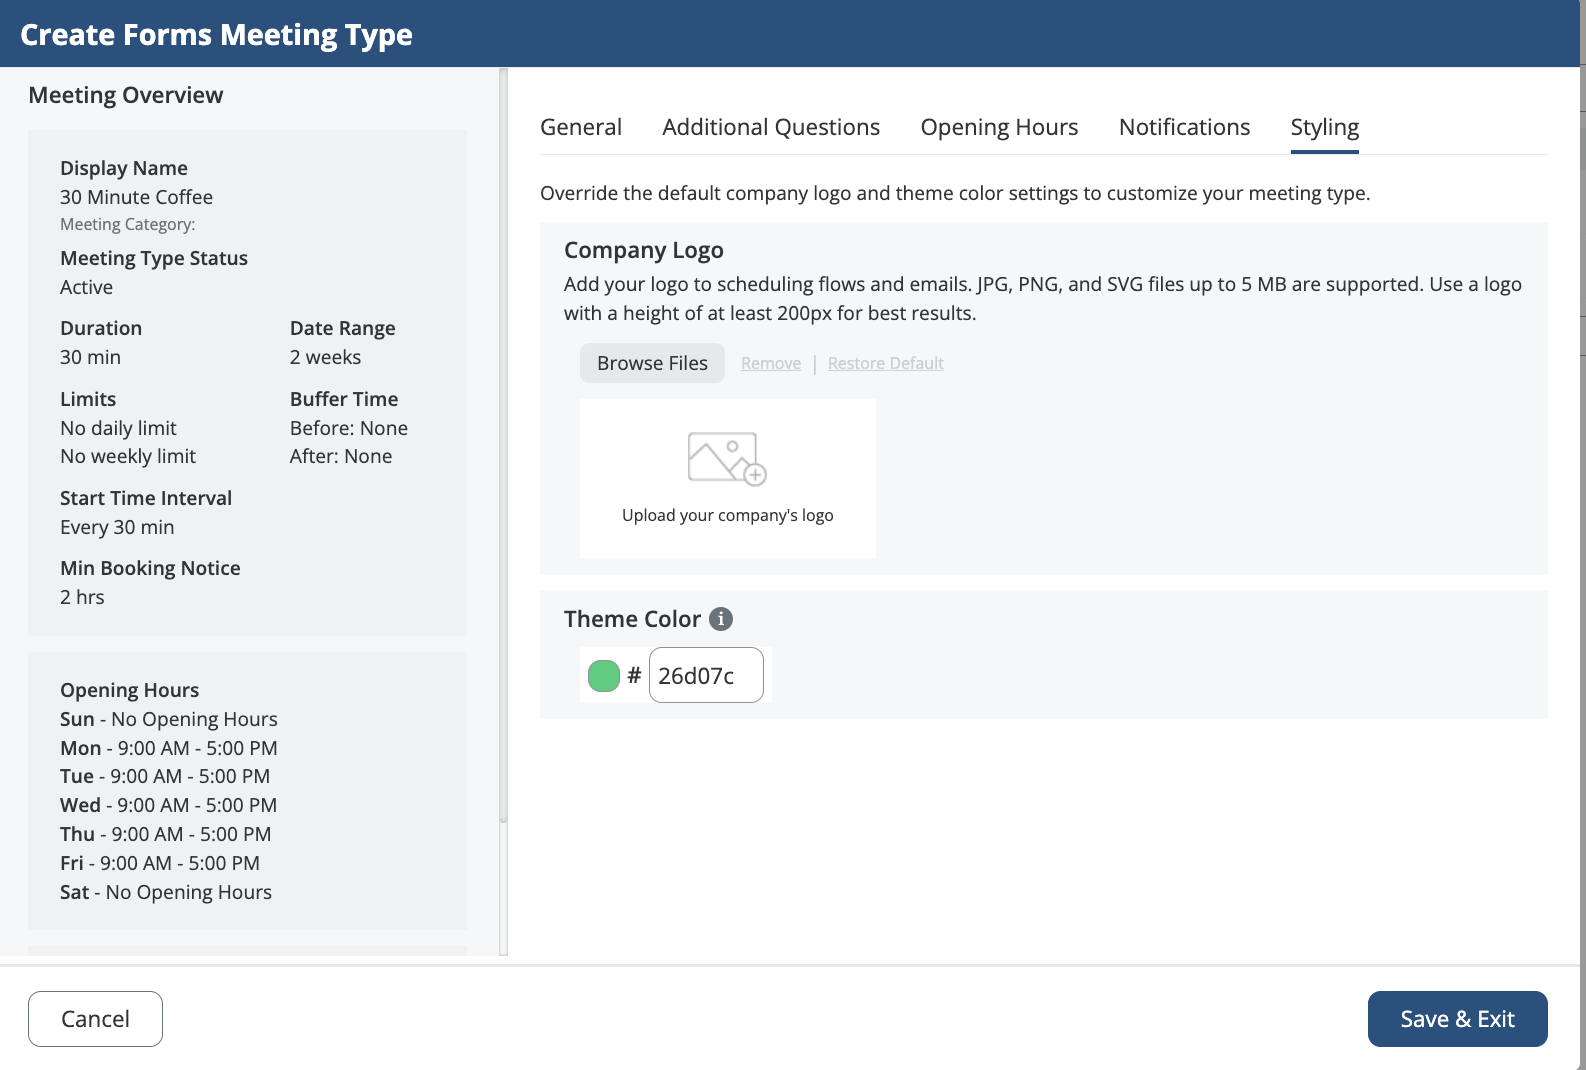Click the Meeting Overview heading

click(126, 95)
